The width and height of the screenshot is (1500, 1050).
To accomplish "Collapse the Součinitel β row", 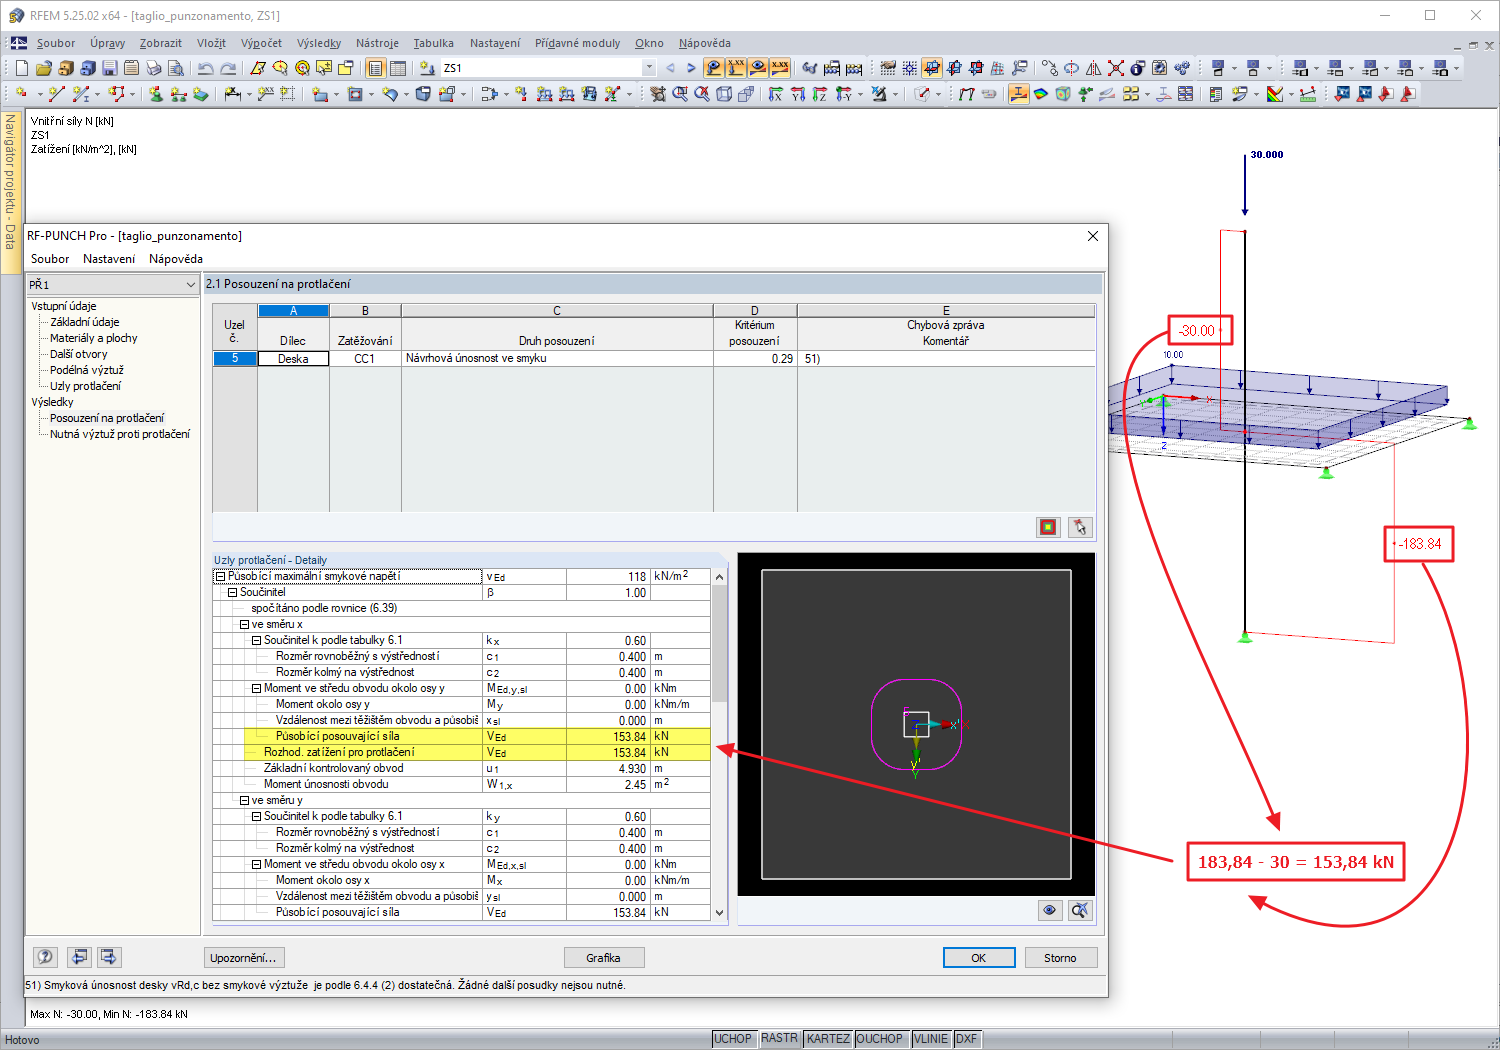I will 232,592.
